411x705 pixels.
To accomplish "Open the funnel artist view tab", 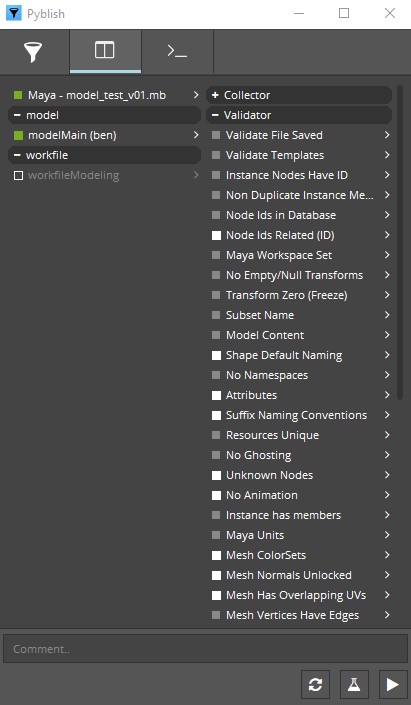I will click(x=34, y=51).
